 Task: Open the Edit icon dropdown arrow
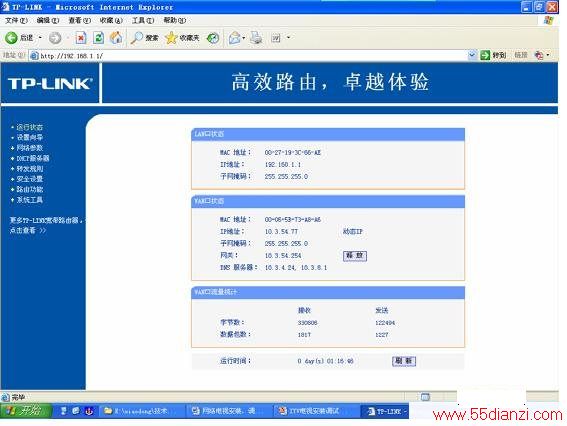point(289,37)
